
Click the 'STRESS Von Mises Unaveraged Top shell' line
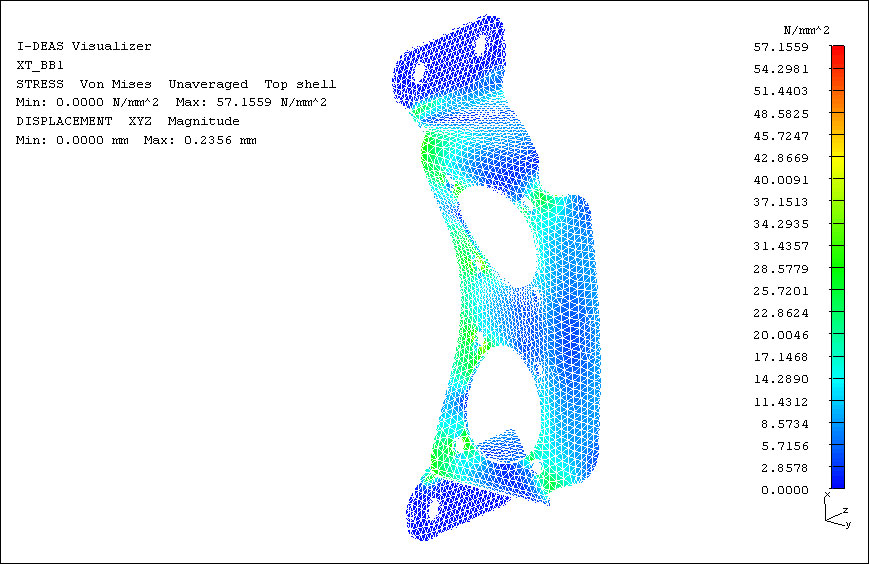point(176,84)
